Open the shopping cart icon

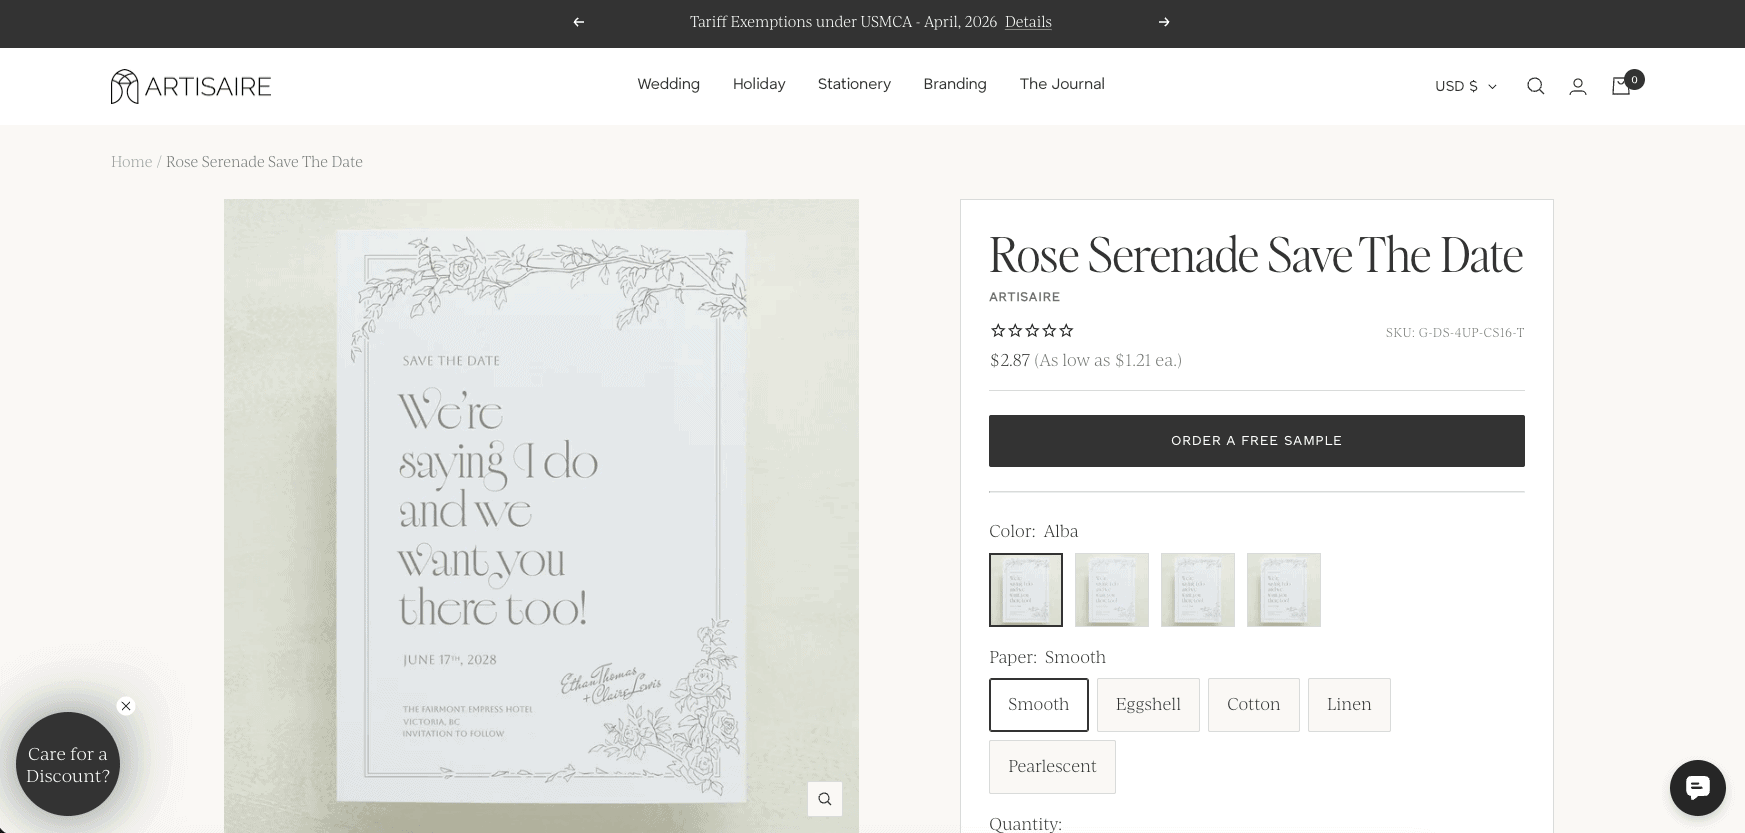tap(1623, 85)
